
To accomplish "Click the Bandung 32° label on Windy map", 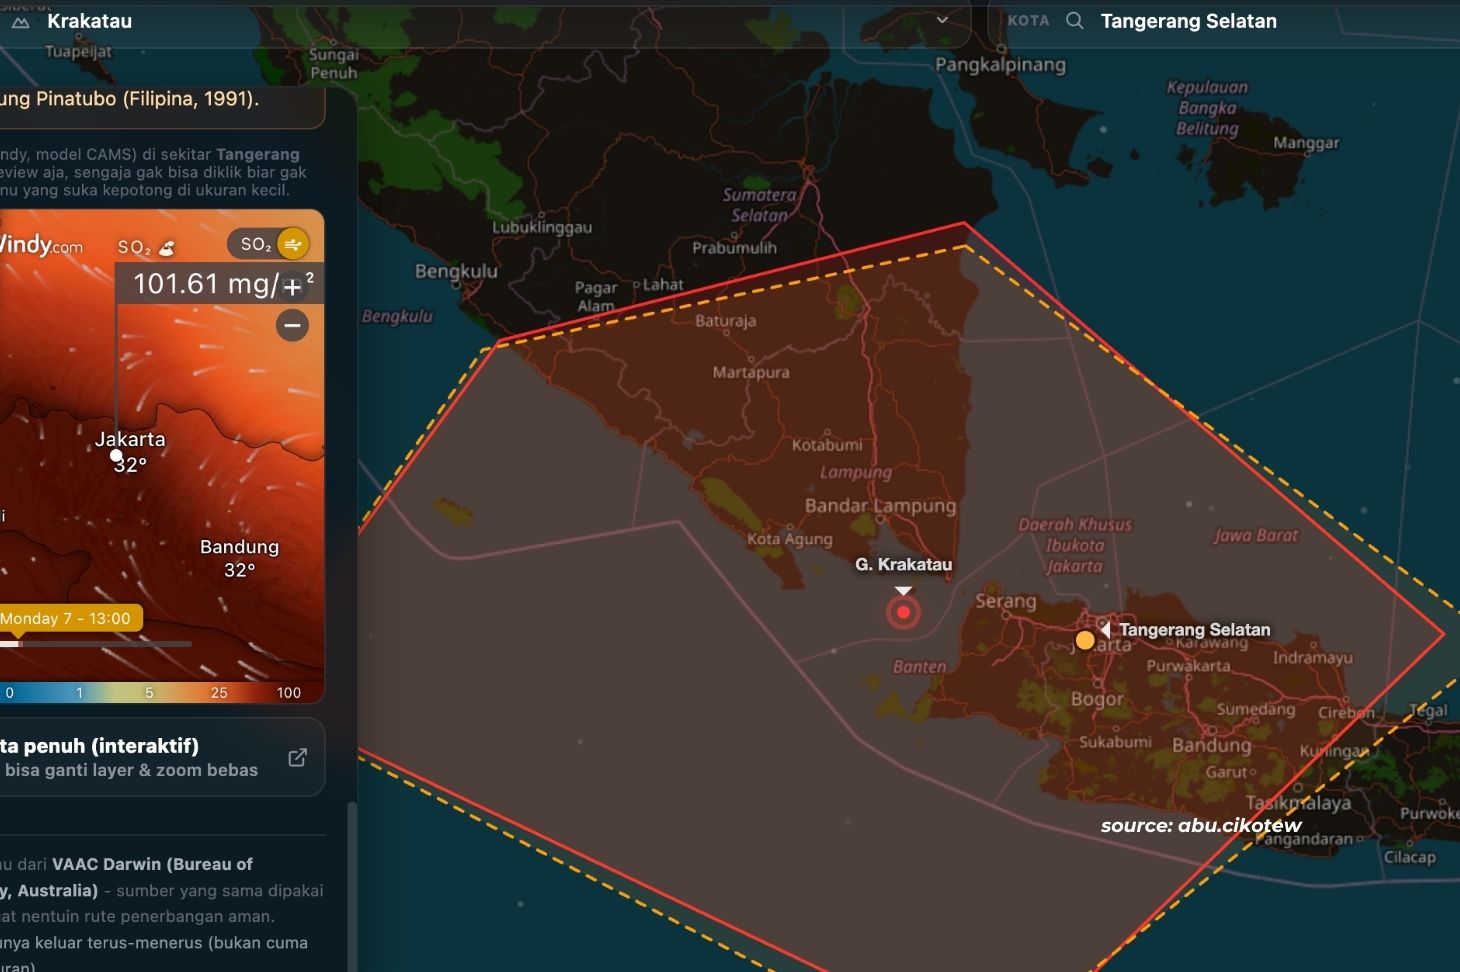I will 239,558.
